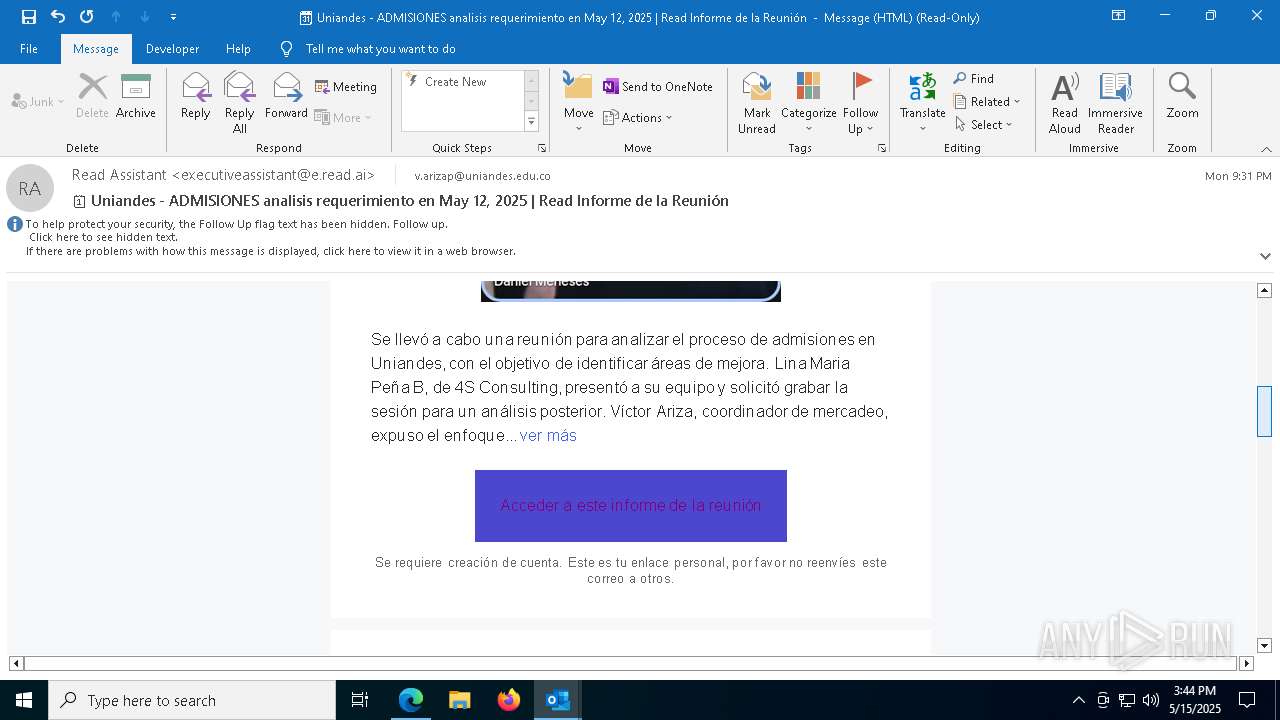Expand the message header chevron
The image size is (1280, 720).
coord(1265,256)
